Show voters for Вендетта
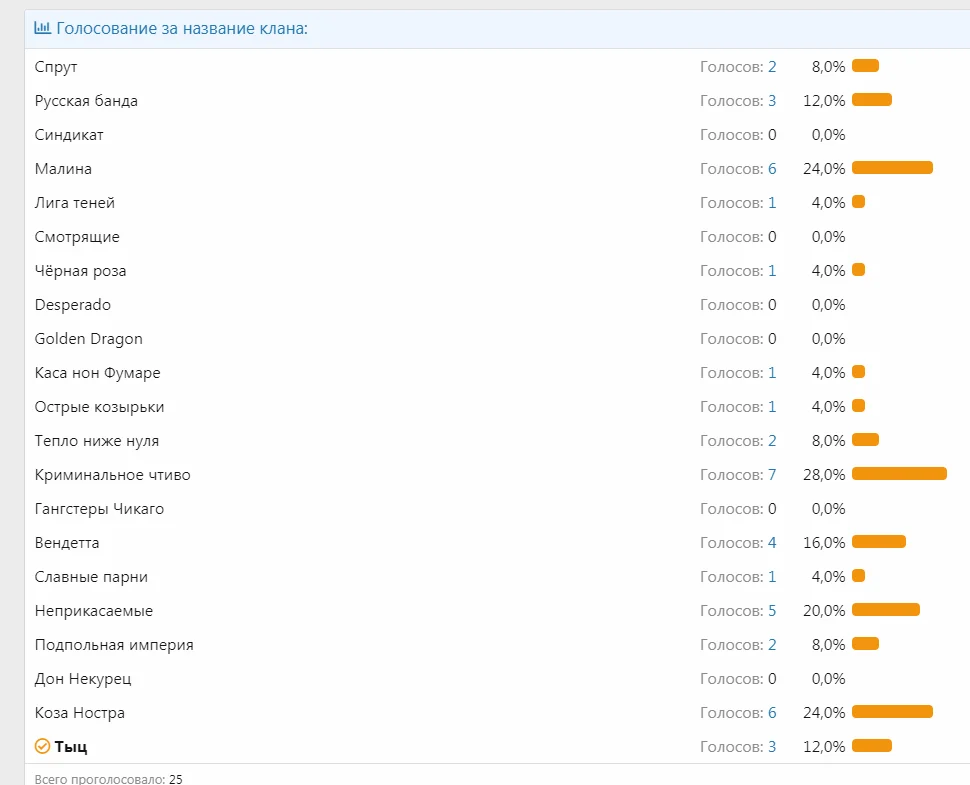The width and height of the screenshot is (970, 785). coord(772,543)
